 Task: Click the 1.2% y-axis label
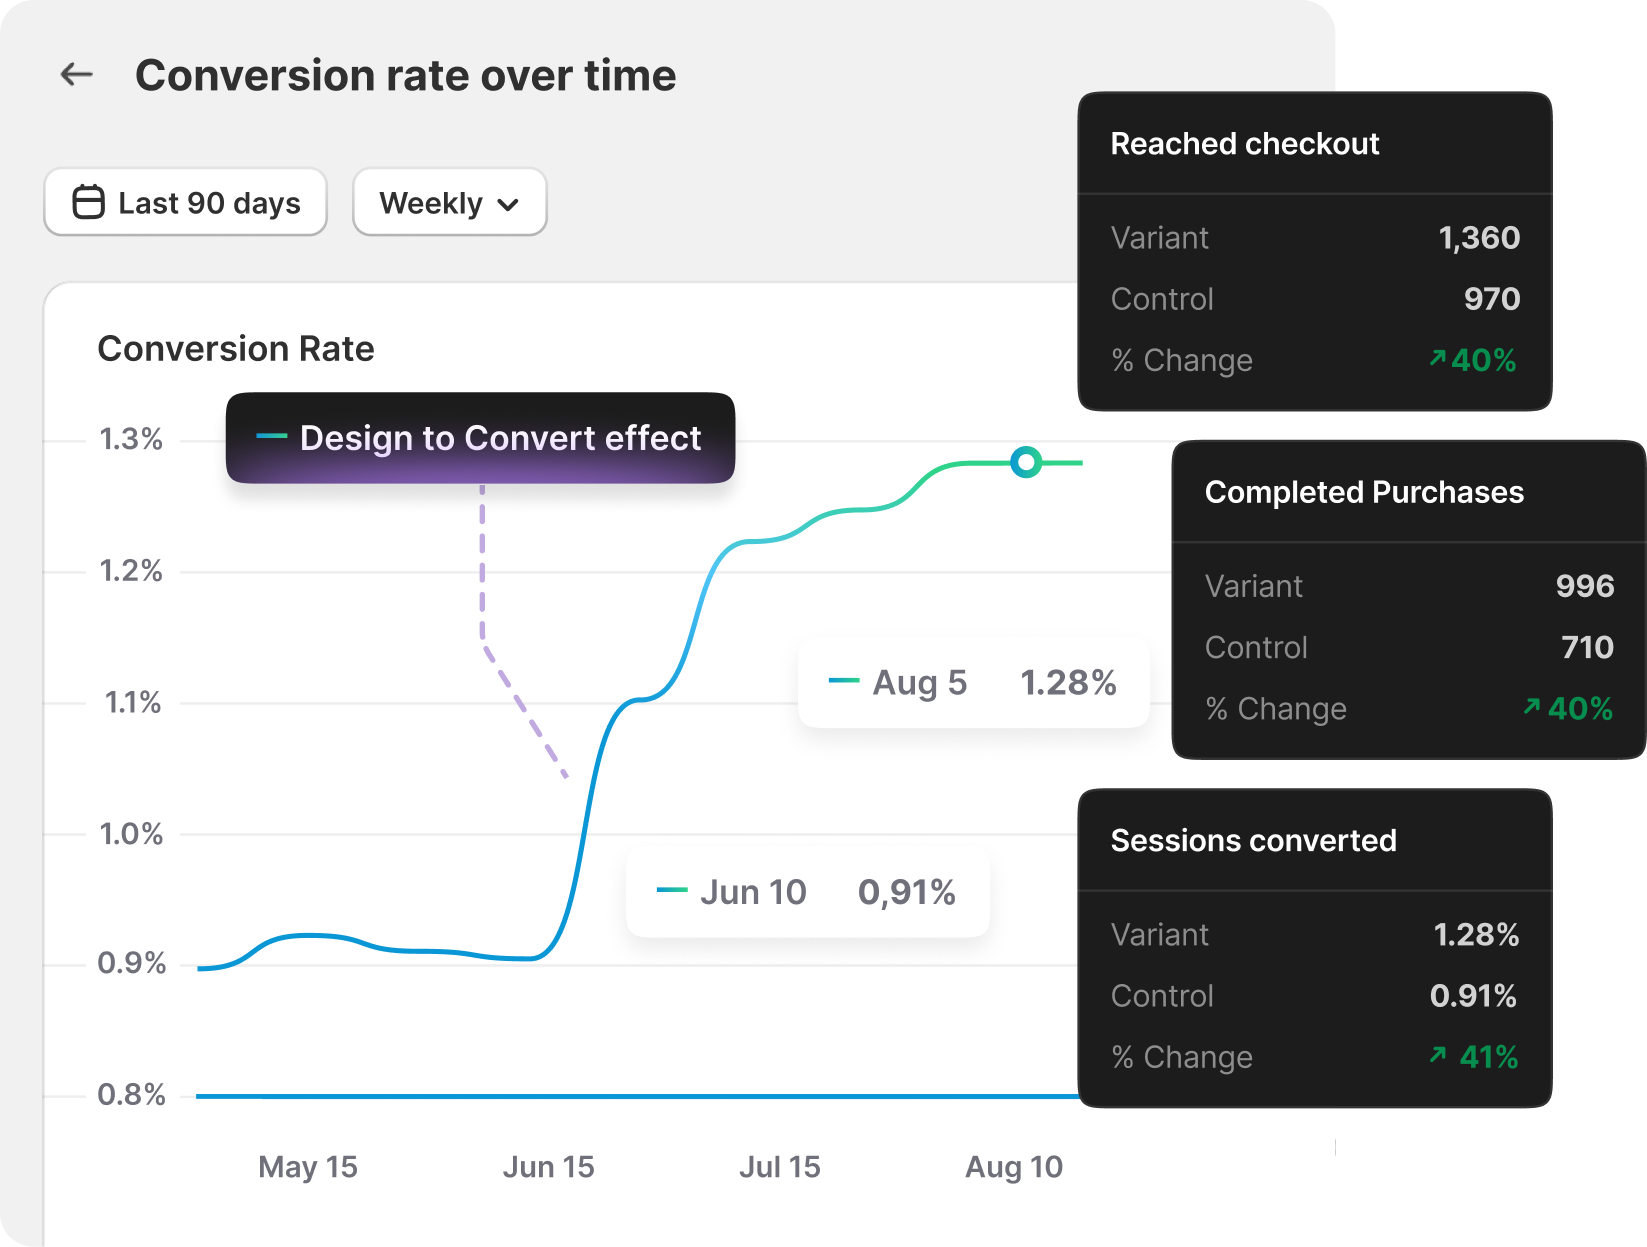click(x=131, y=571)
